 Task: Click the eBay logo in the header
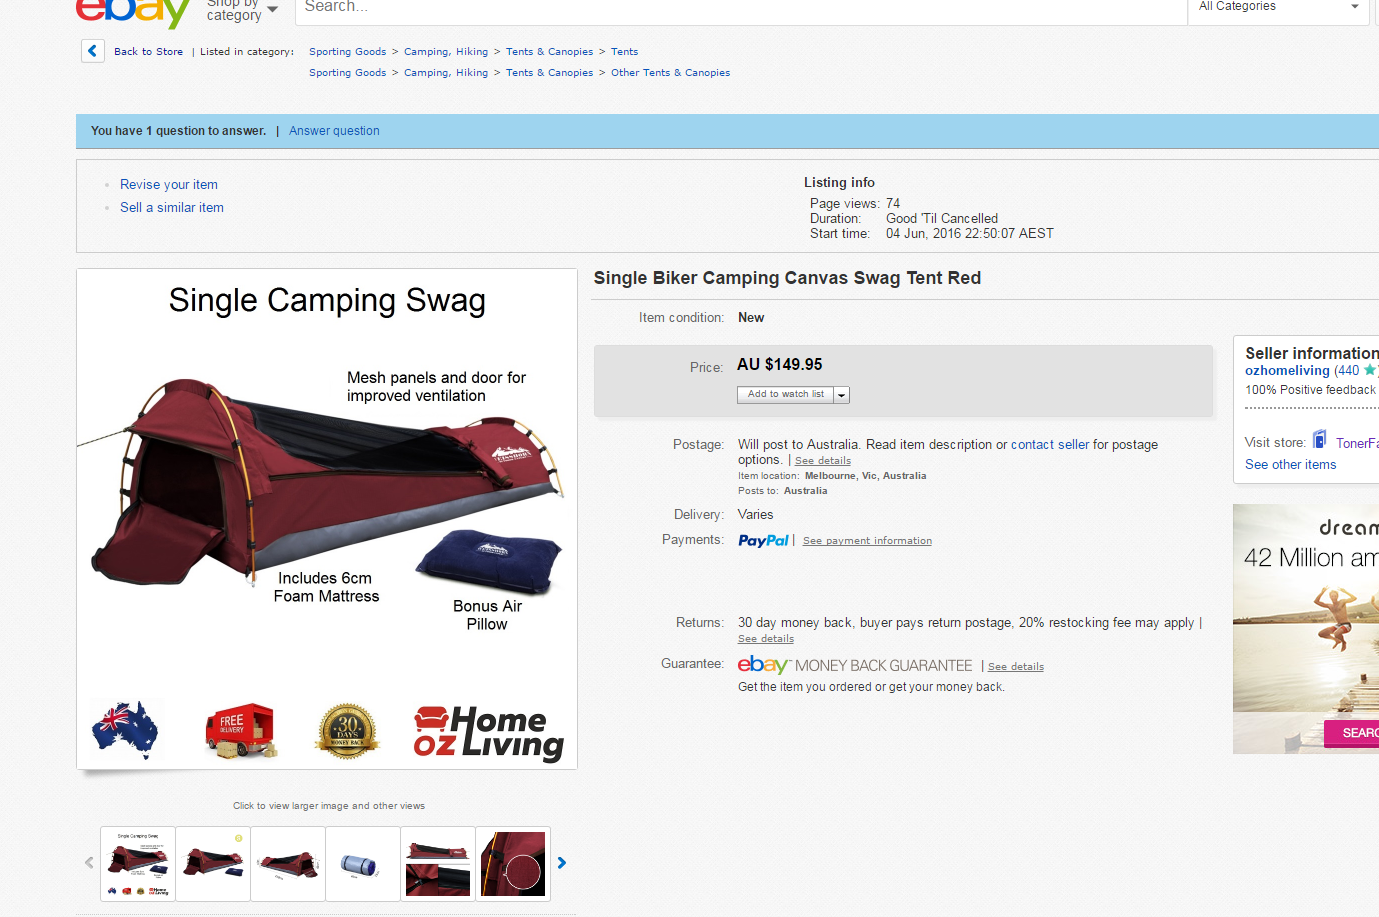(133, 10)
